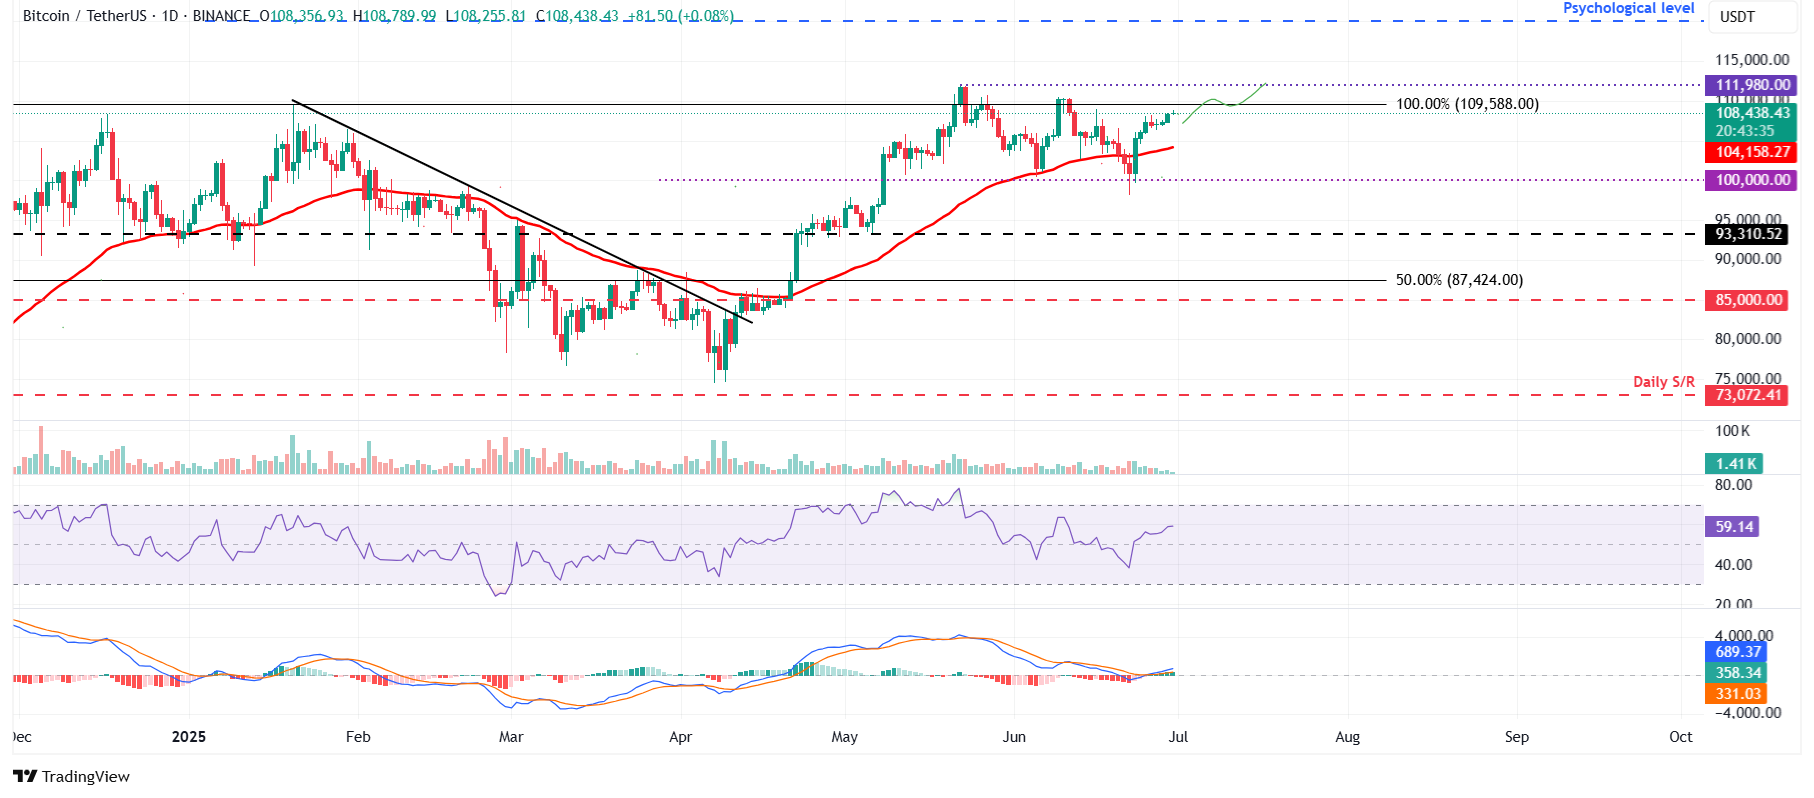Screen dimensions: 1814x798
Task: Click the Daily S/R label
Action: point(1663,381)
